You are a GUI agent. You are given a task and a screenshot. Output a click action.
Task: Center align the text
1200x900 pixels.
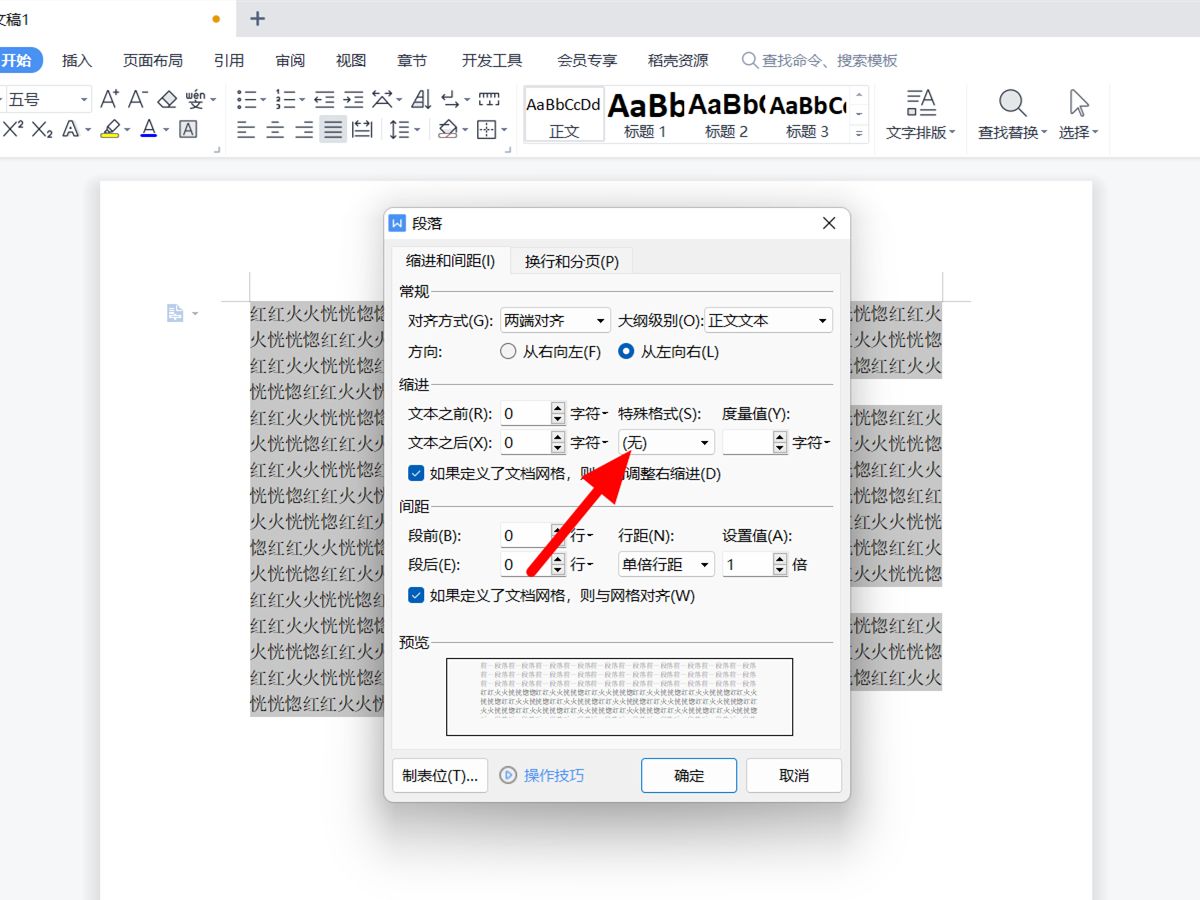click(275, 129)
